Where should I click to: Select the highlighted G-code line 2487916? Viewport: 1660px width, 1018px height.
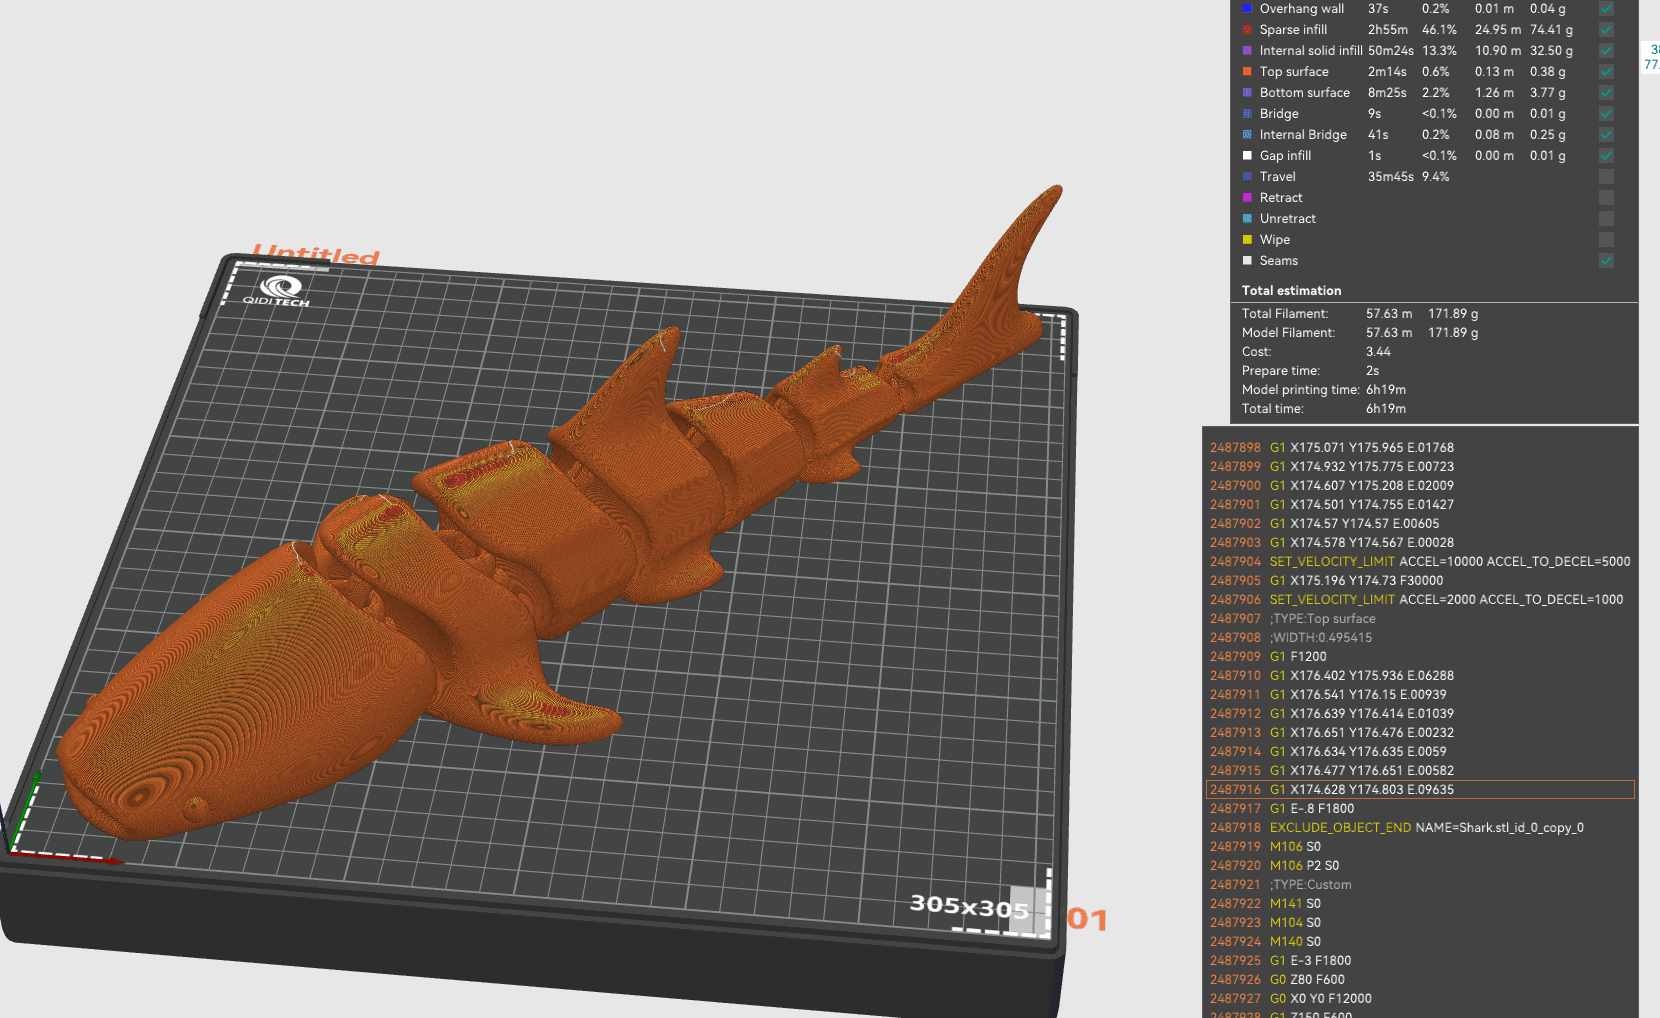click(1420, 790)
